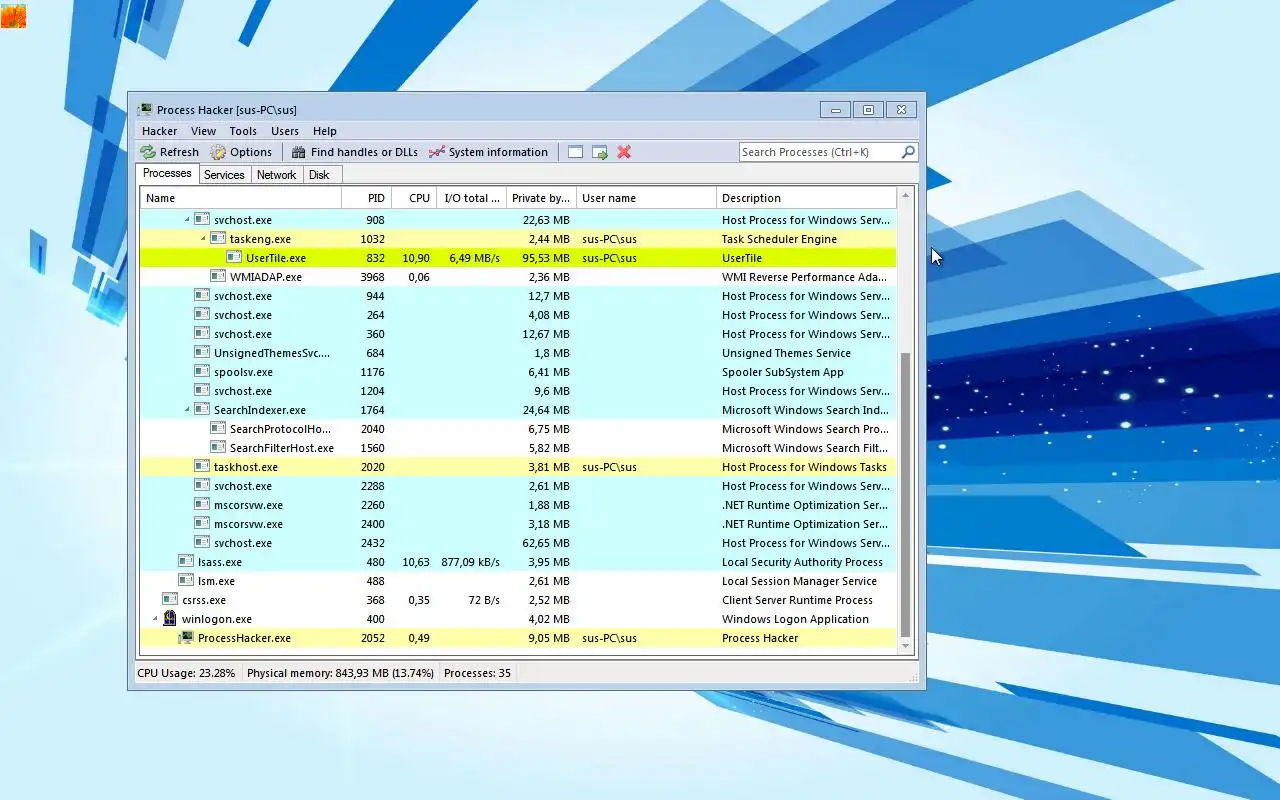
Task: Select the svchost.exe PID 1204 row
Action: tap(518, 391)
